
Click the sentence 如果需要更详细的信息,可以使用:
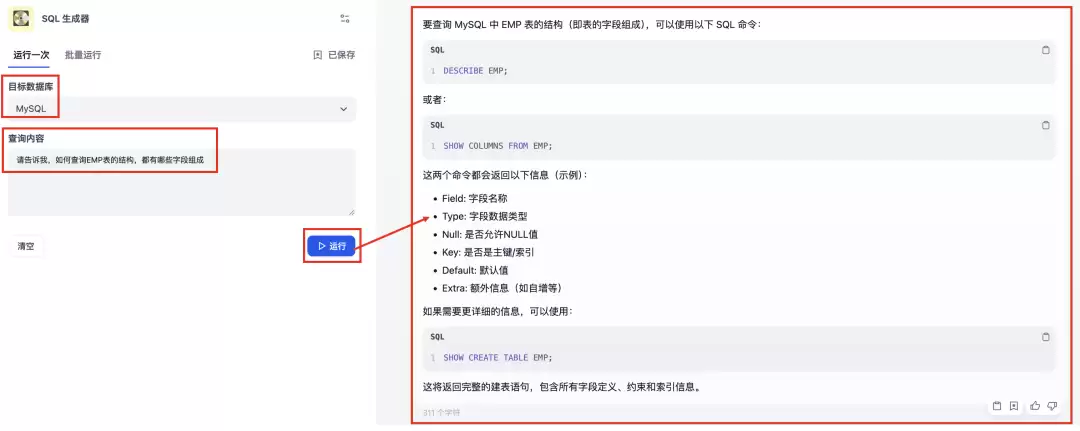click(x=497, y=311)
